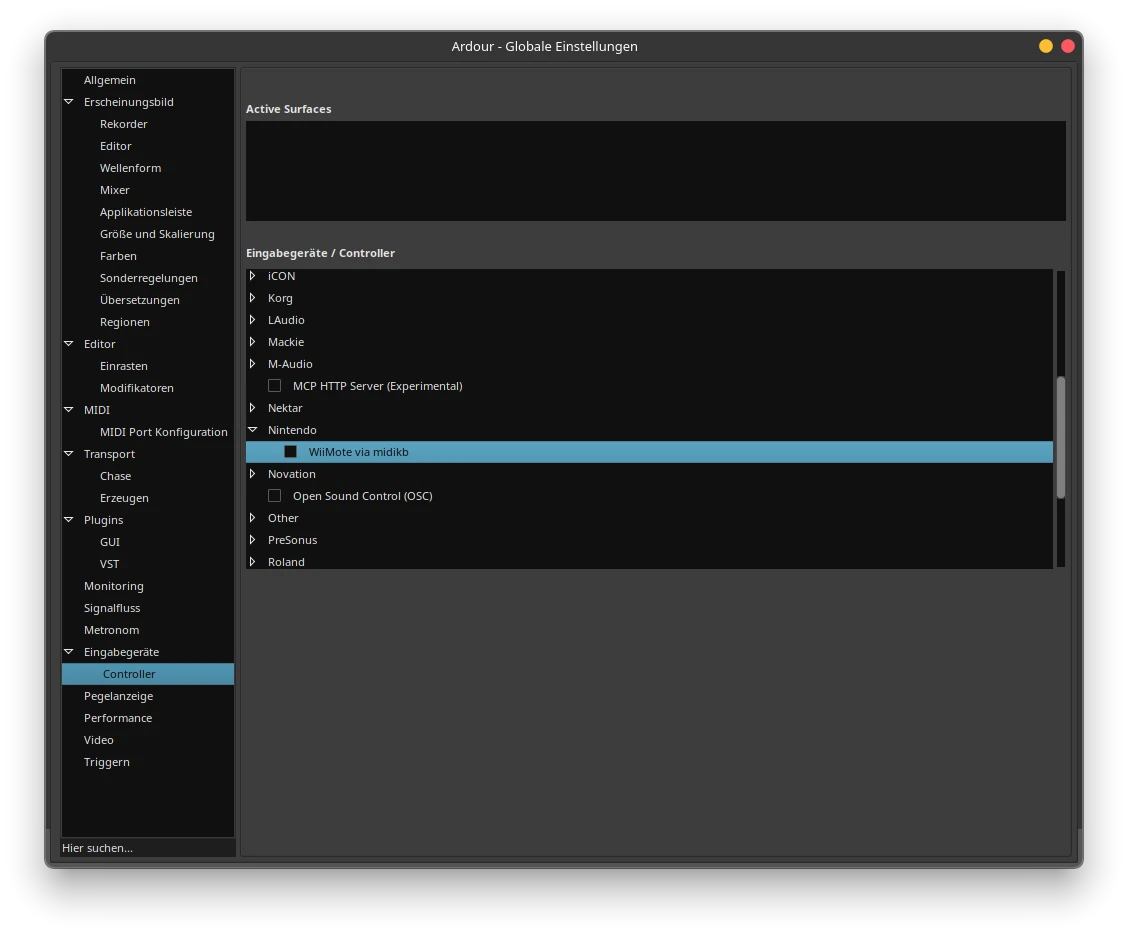This screenshot has width=1128, height=934.
Task: Open the Applikationsleiste page
Action: (x=146, y=212)
